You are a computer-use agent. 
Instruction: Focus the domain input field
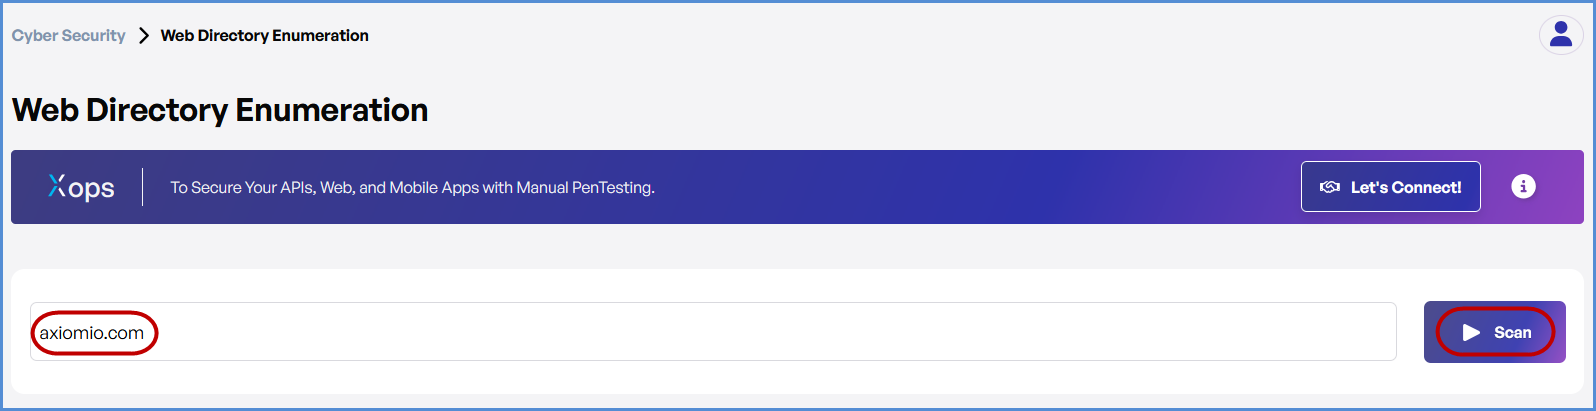tap(700, 332)
